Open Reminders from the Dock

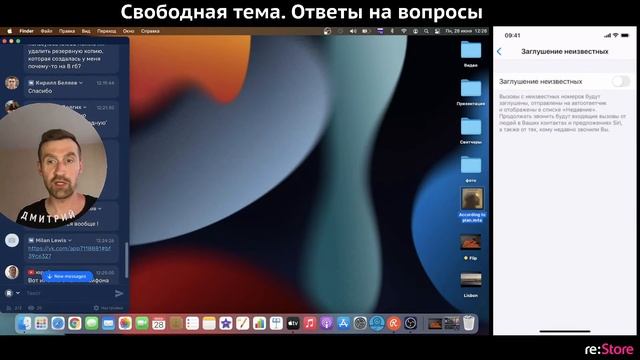click(192, 323)
